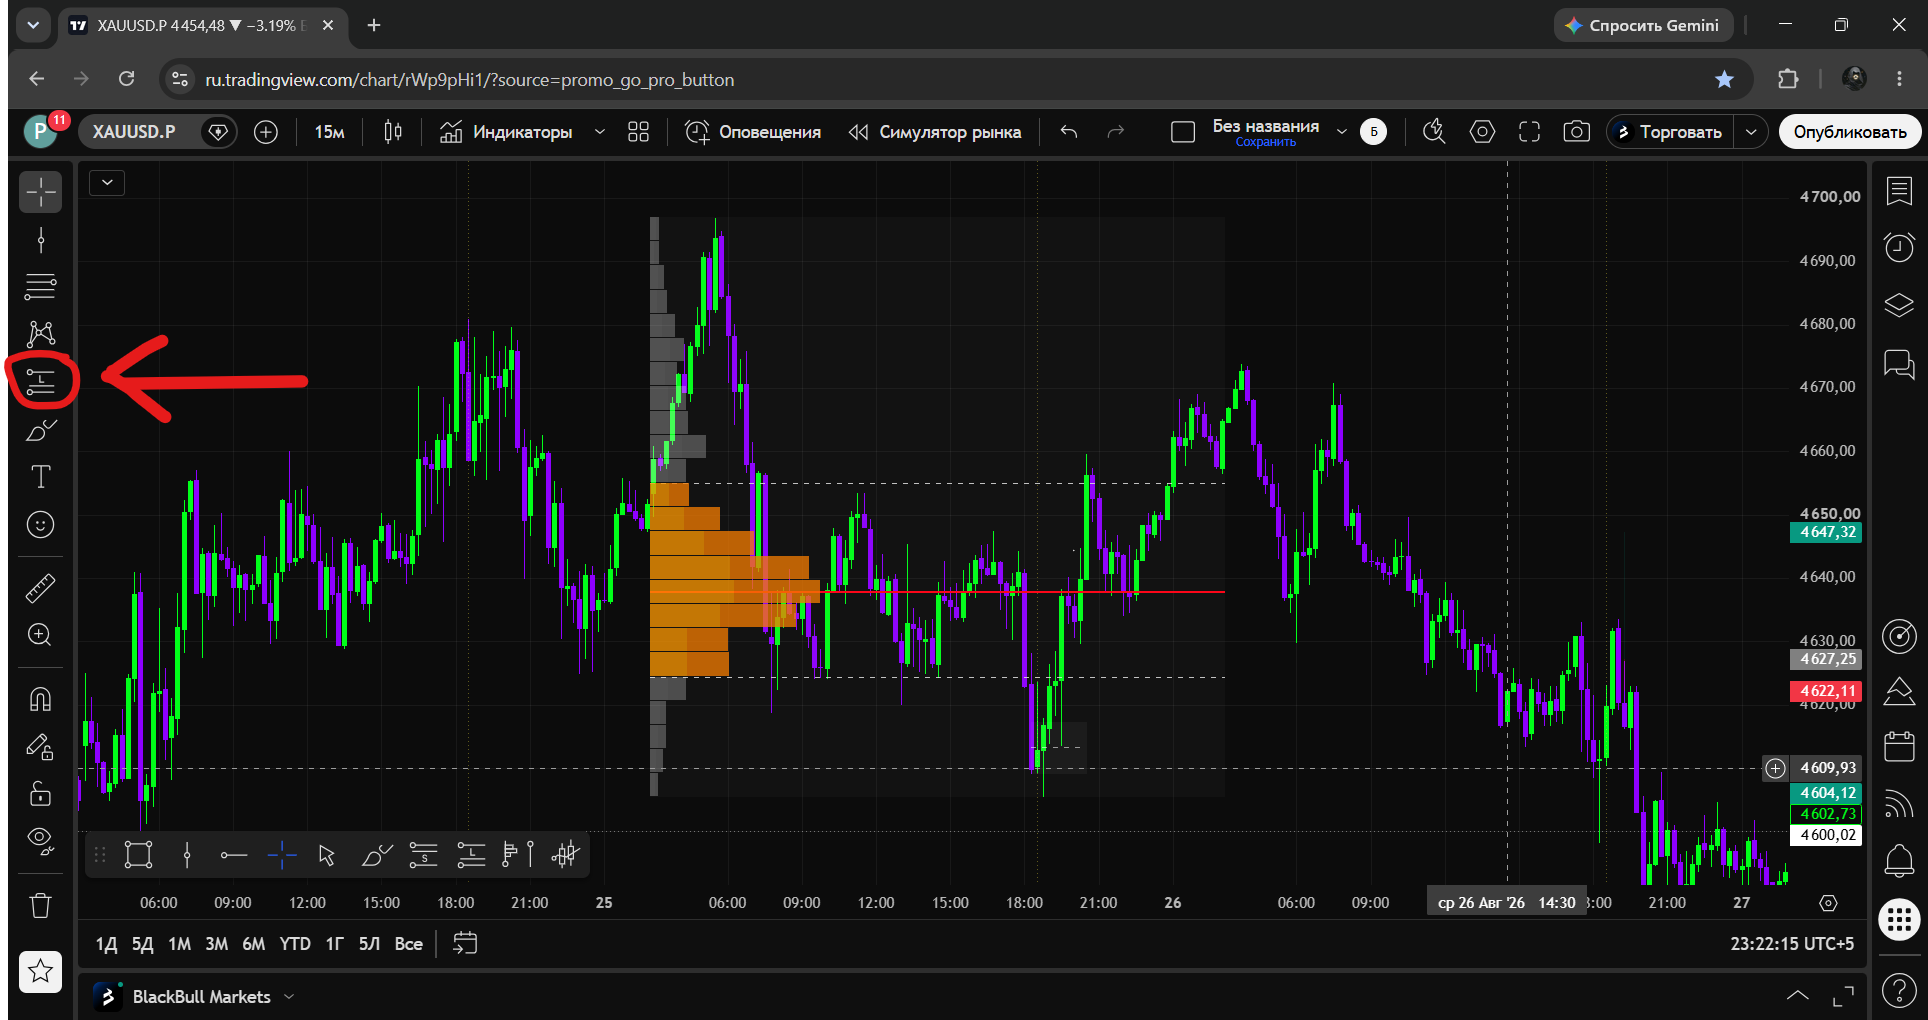Screen dimensions: 1928x1020
Task: Open quick search icon in top toolbar
Action: (x=1435, y=132)
